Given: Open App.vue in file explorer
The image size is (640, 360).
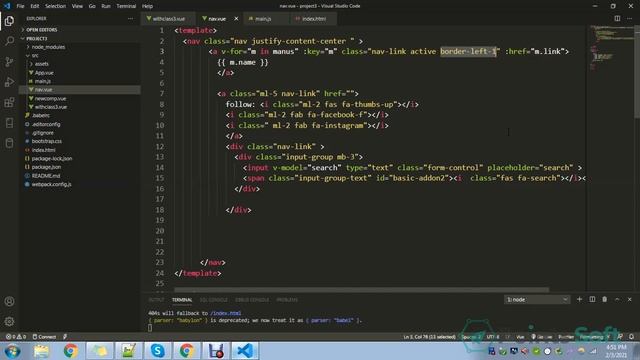Looking at the screenshot, I should coord(44,73).
